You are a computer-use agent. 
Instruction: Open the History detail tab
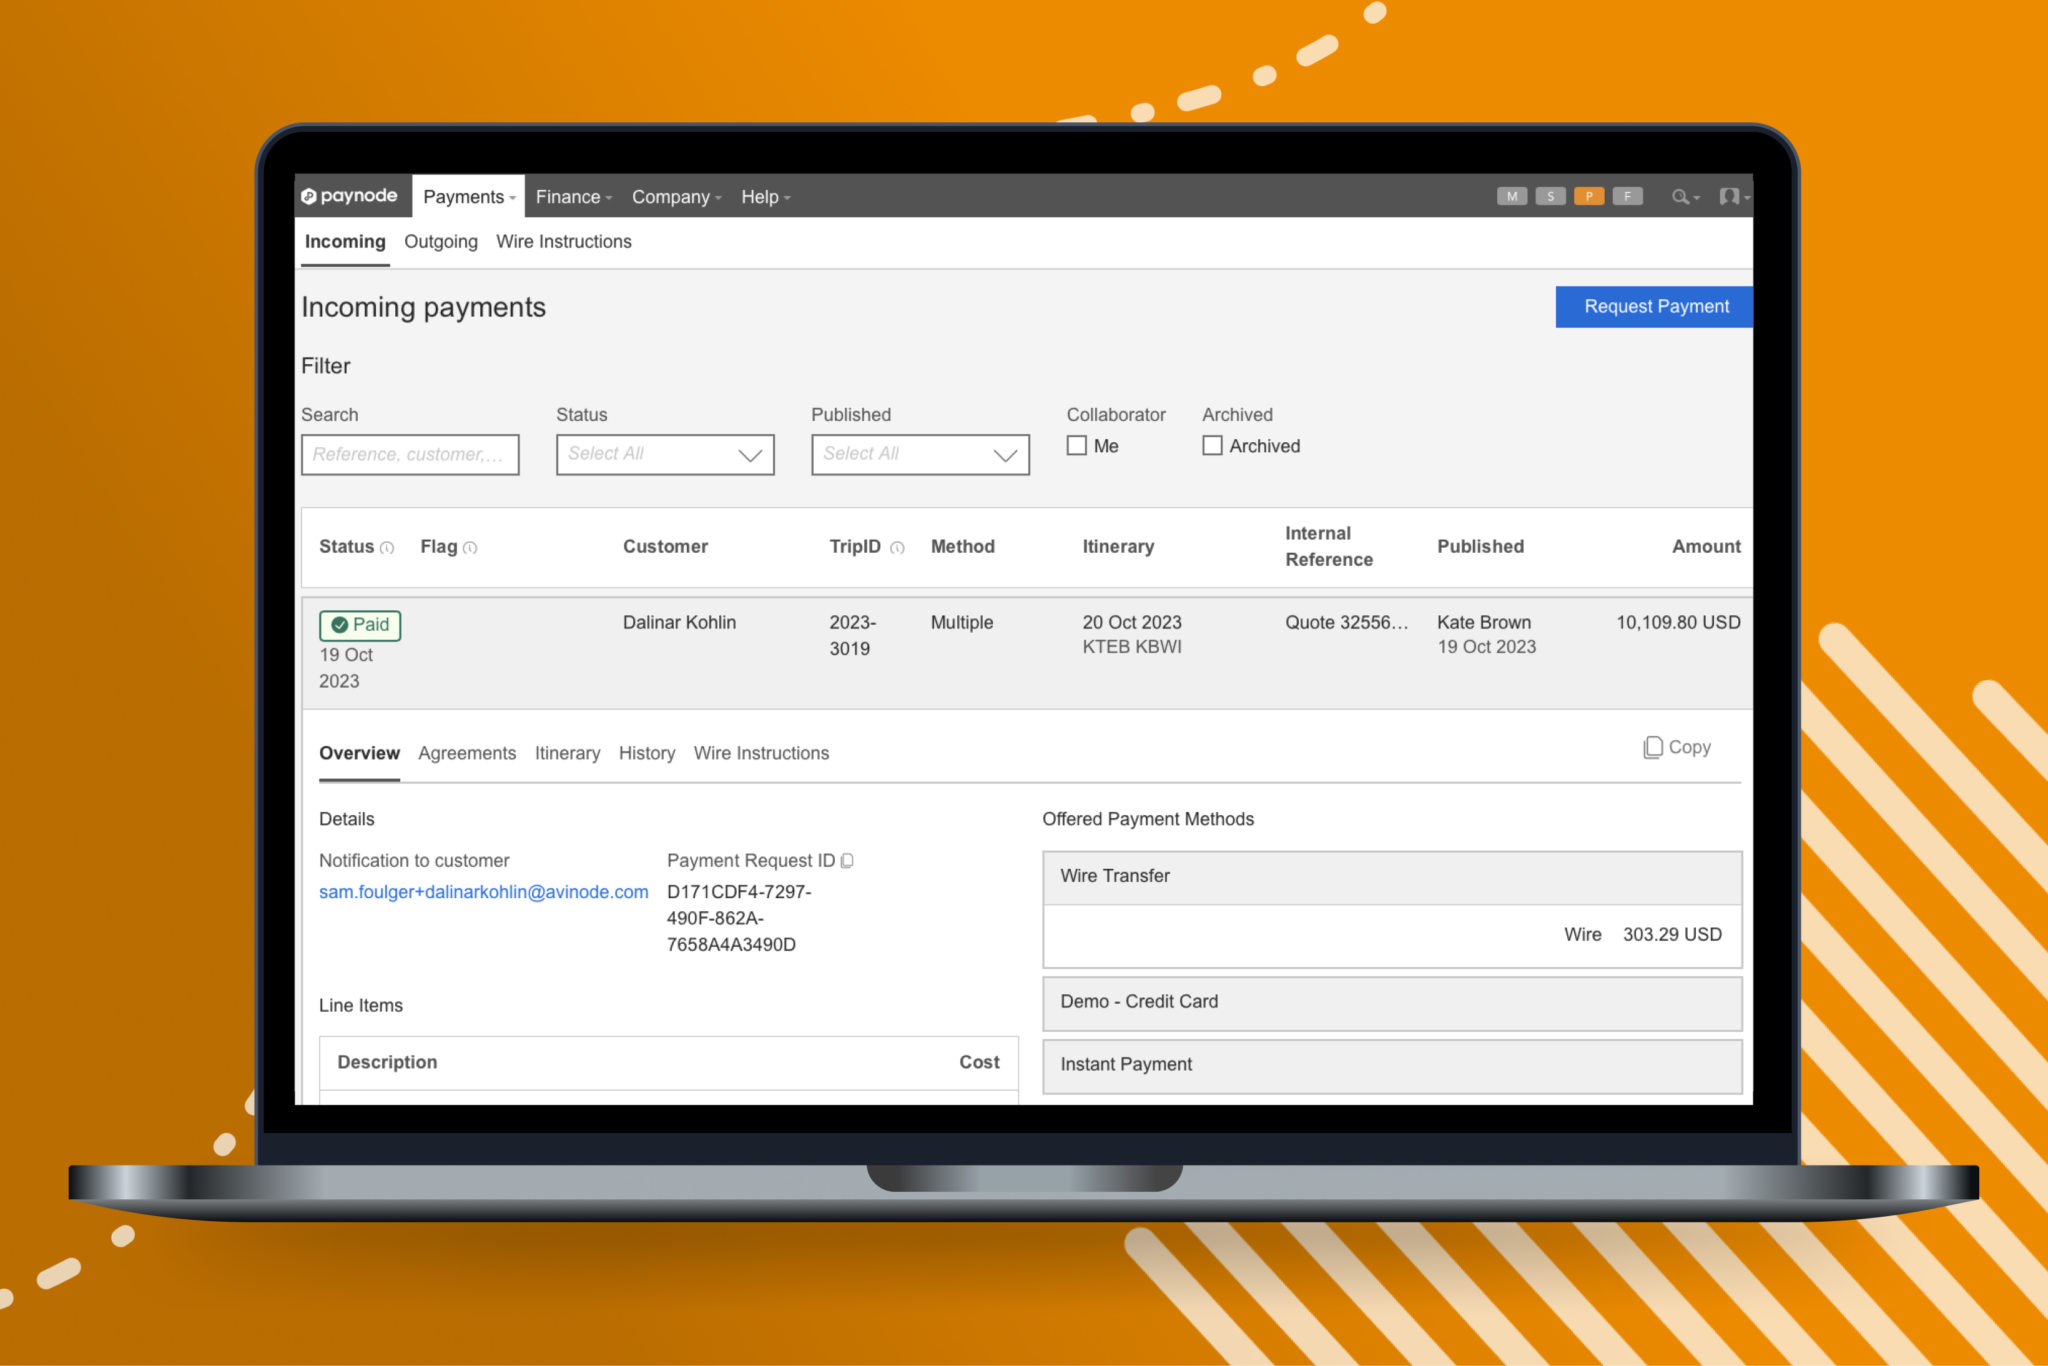click(647, 753)
